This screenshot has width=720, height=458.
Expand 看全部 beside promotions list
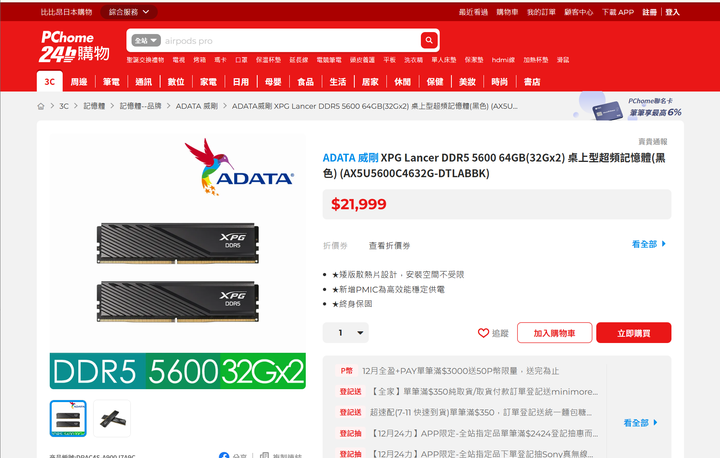pyautogui.click(x=640, y=423)
